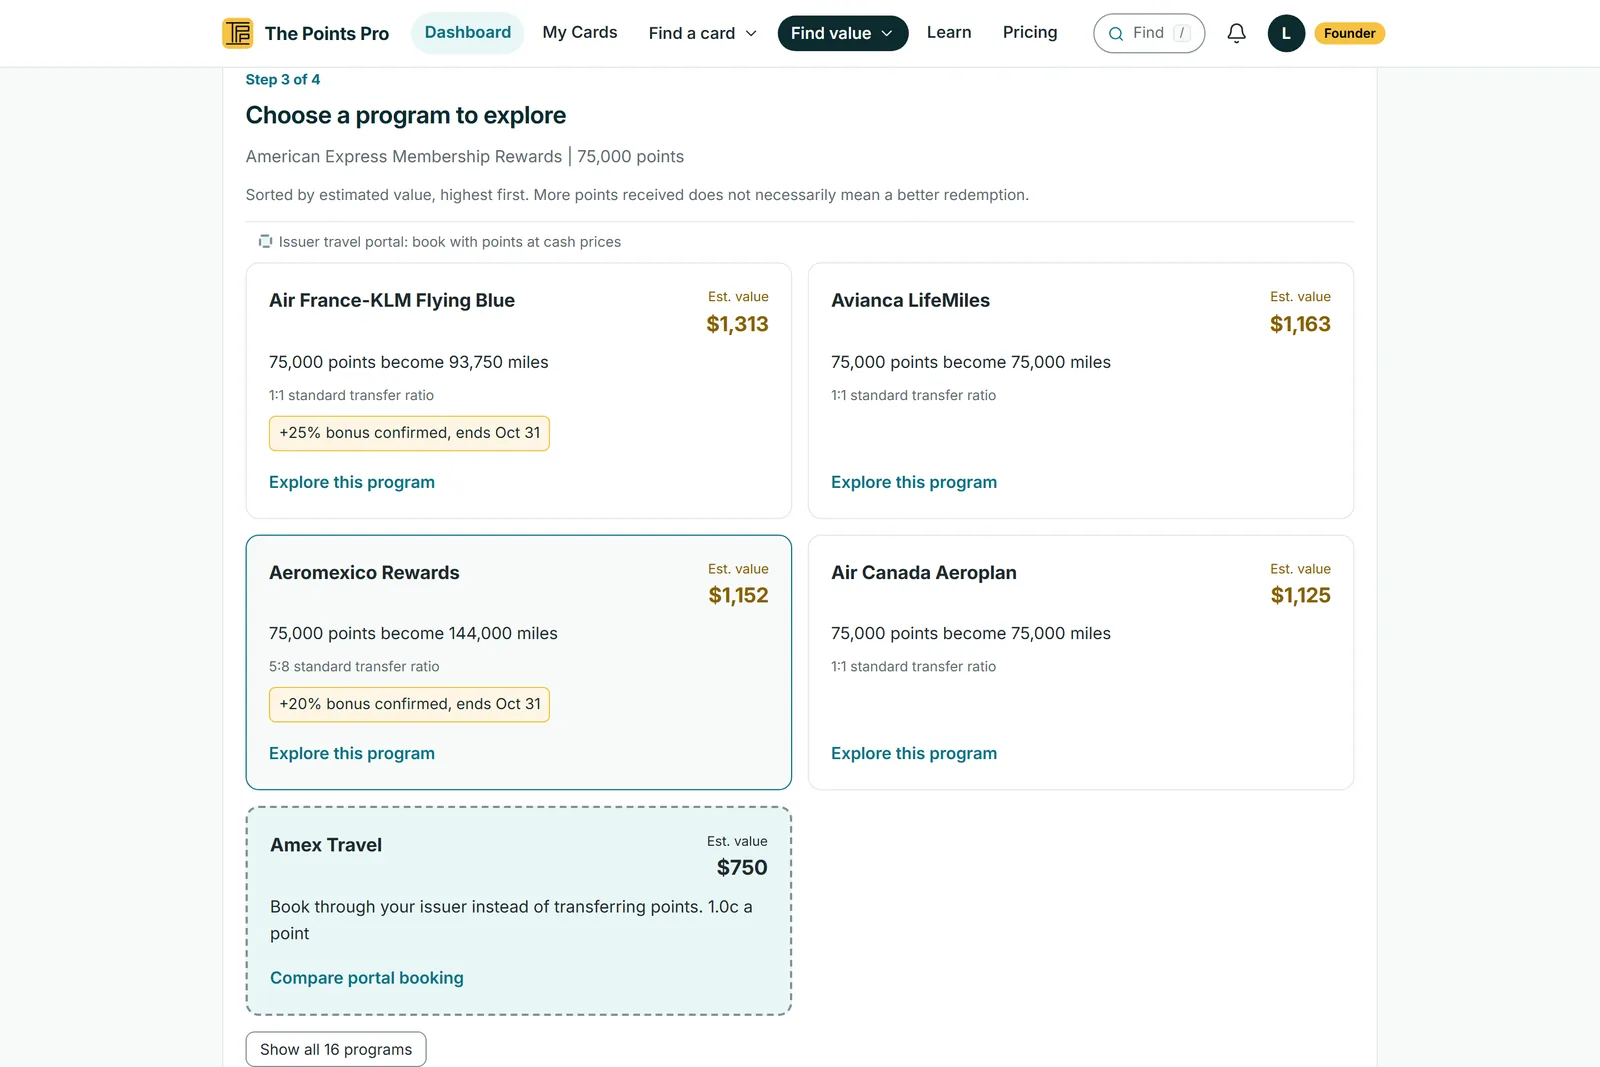Image resolution: width=1600 pixels, height=1067 pixels.
Task: Explore the Avianca LifeMiles program
Action: click(x=914, y=482)
